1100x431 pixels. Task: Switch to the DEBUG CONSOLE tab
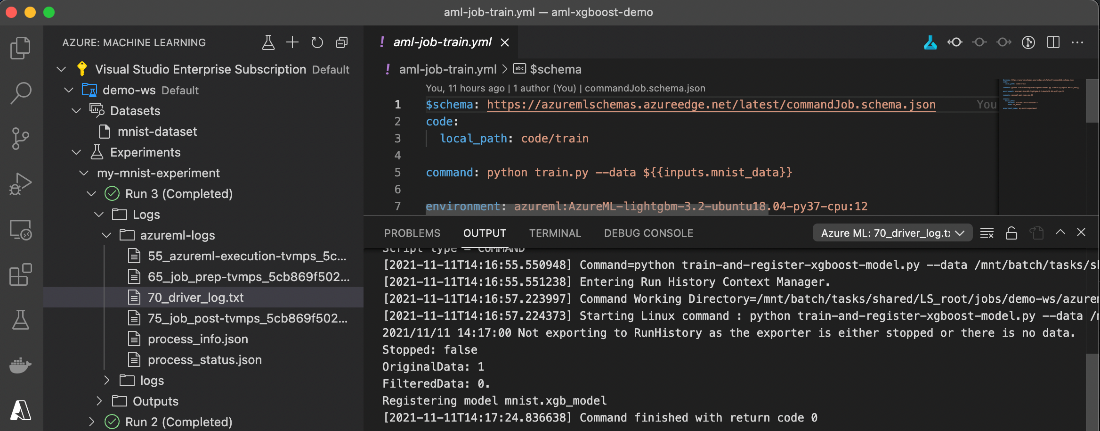(648, 233)
